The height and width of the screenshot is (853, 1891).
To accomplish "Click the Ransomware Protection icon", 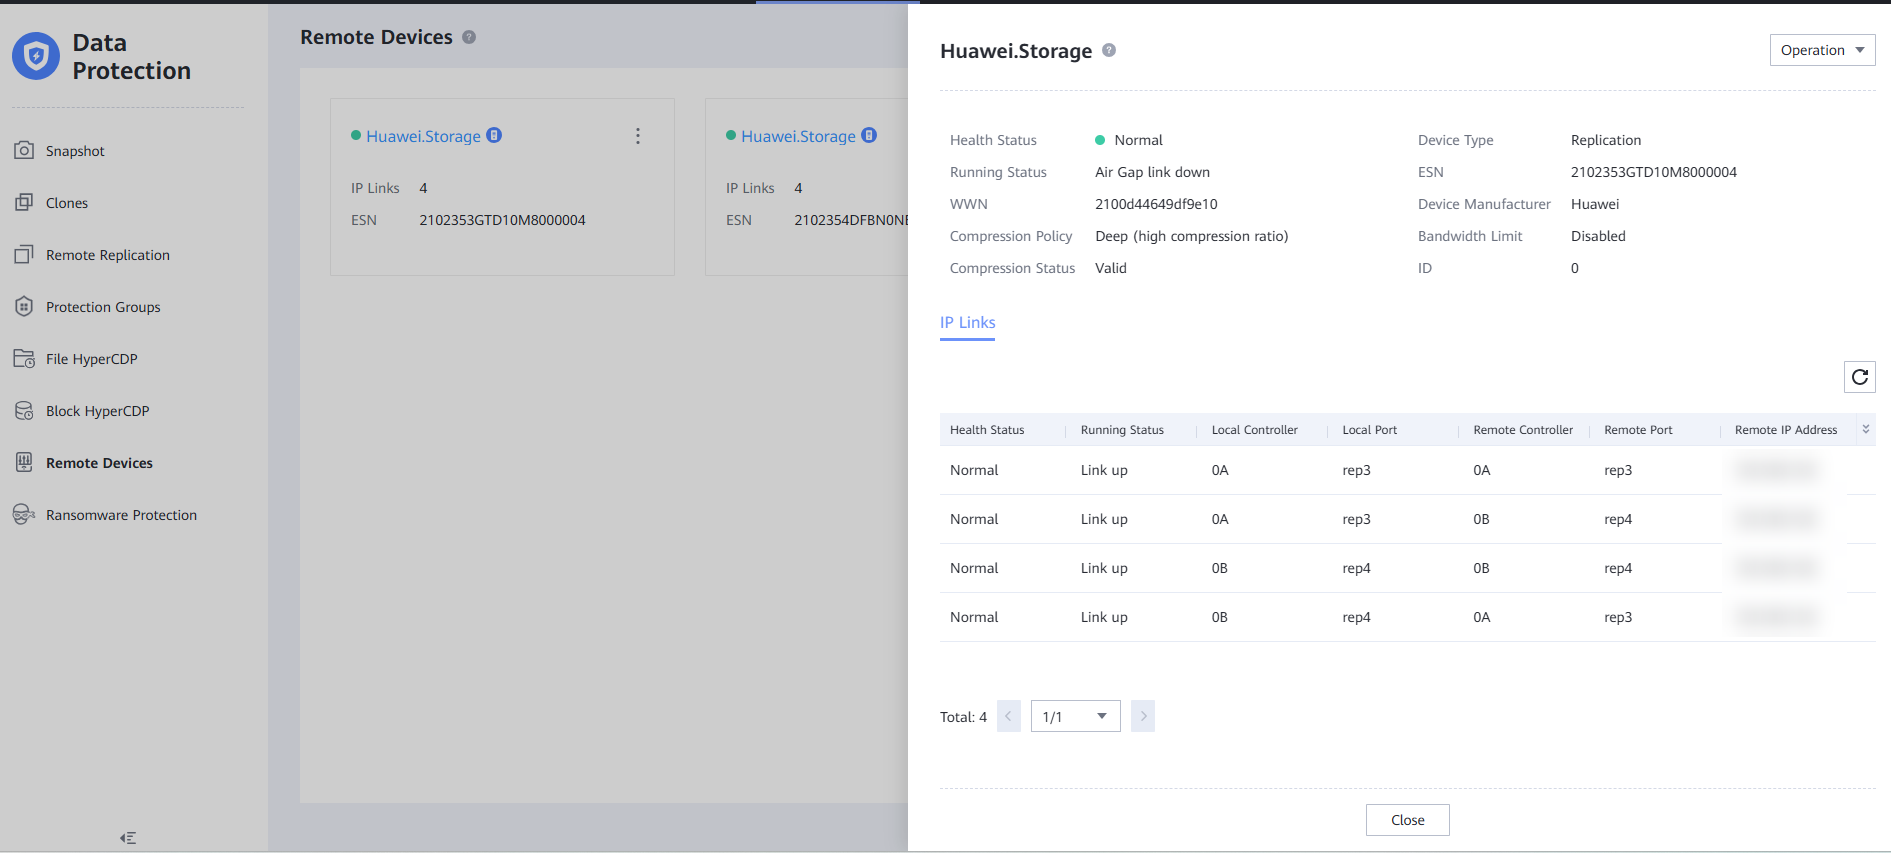I will click(x=24, y=515).
